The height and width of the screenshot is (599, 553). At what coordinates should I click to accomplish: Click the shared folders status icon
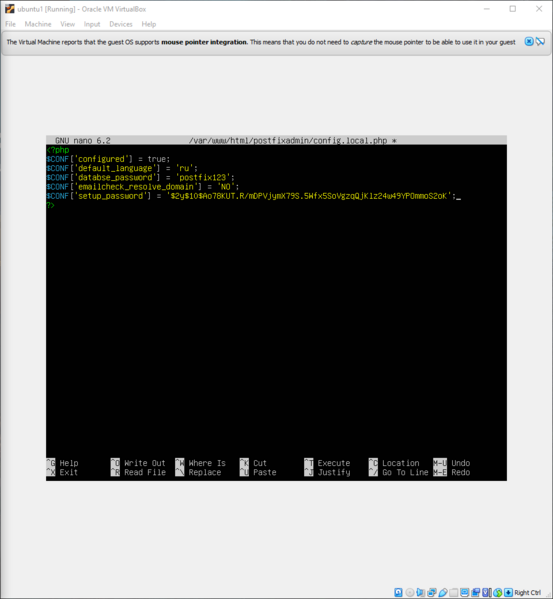(x=453, y=593)
